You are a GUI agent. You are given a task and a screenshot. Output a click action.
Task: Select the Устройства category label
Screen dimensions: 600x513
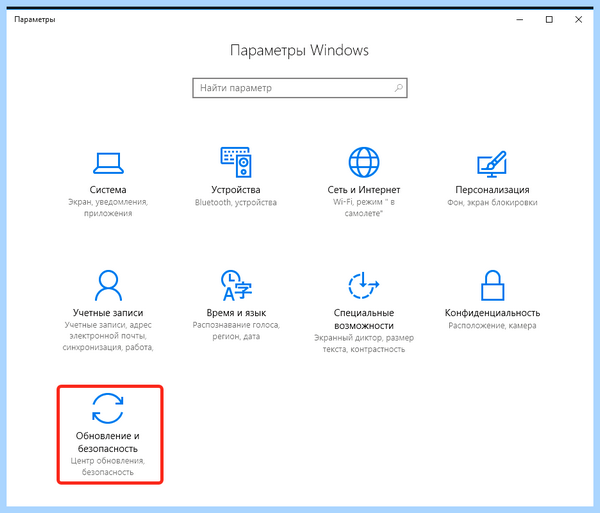pyautogui.click(x=236, y=190)
